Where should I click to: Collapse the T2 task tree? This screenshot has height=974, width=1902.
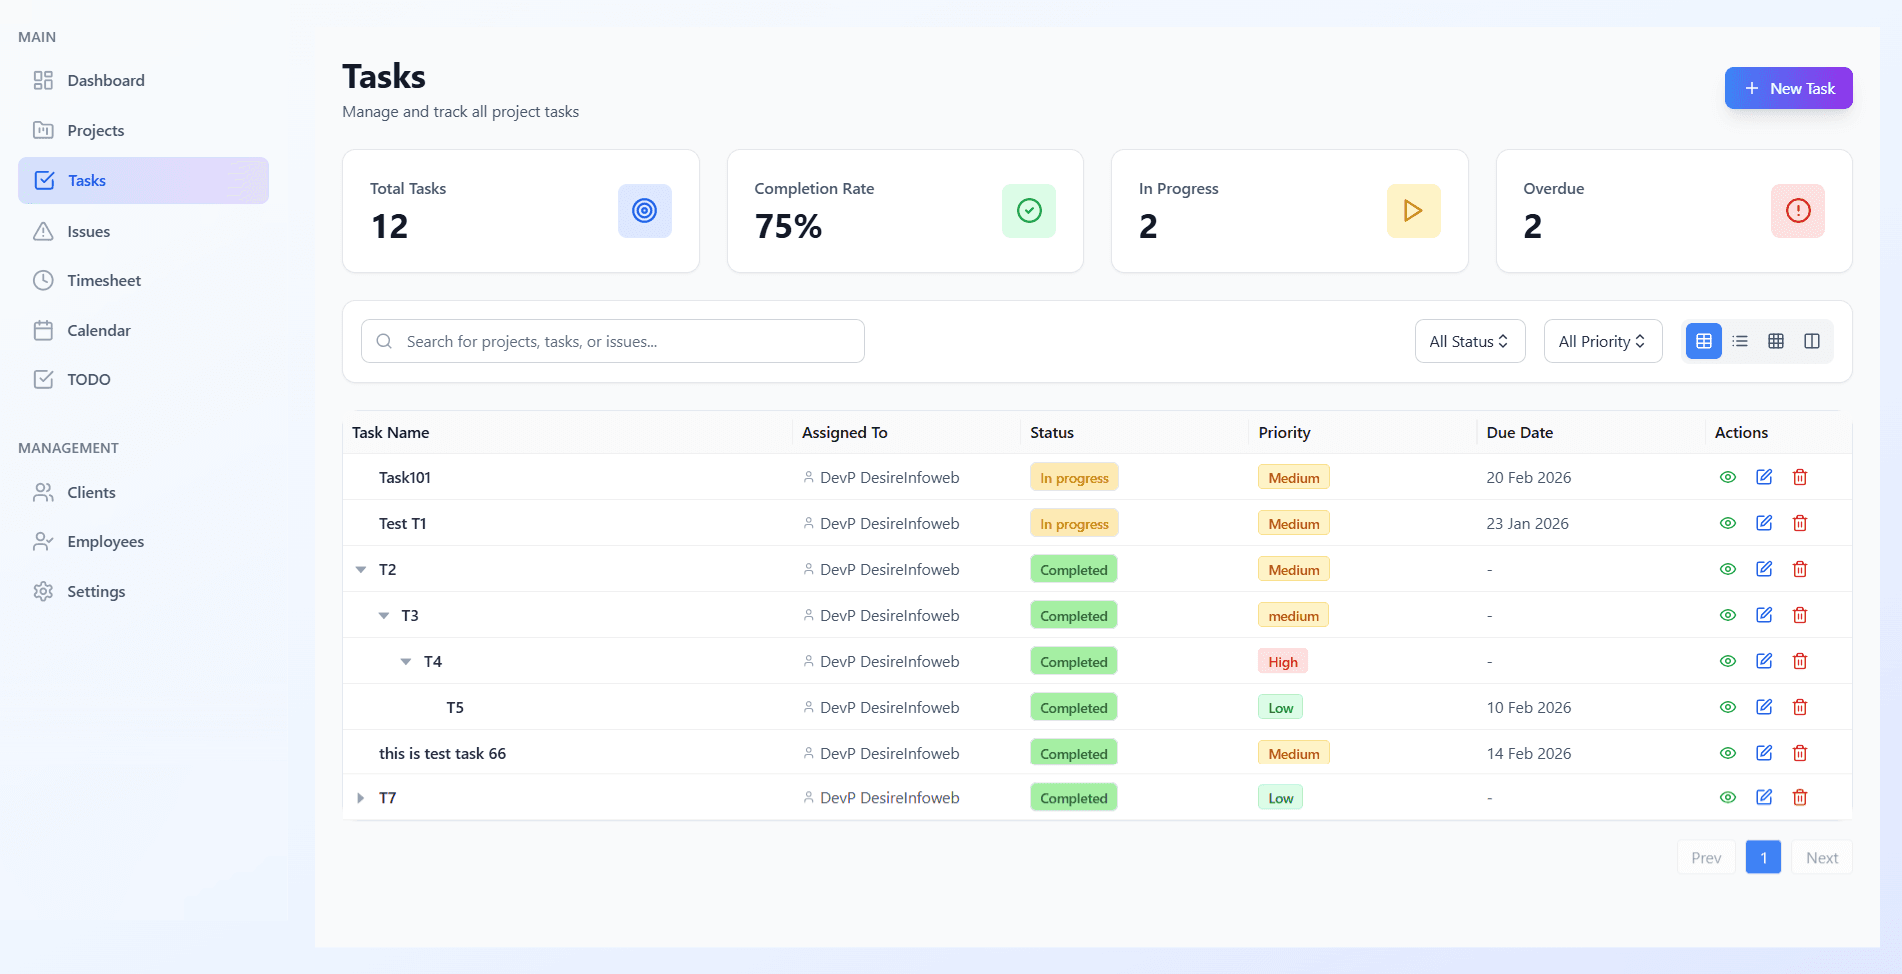click(x=361, y=570)
